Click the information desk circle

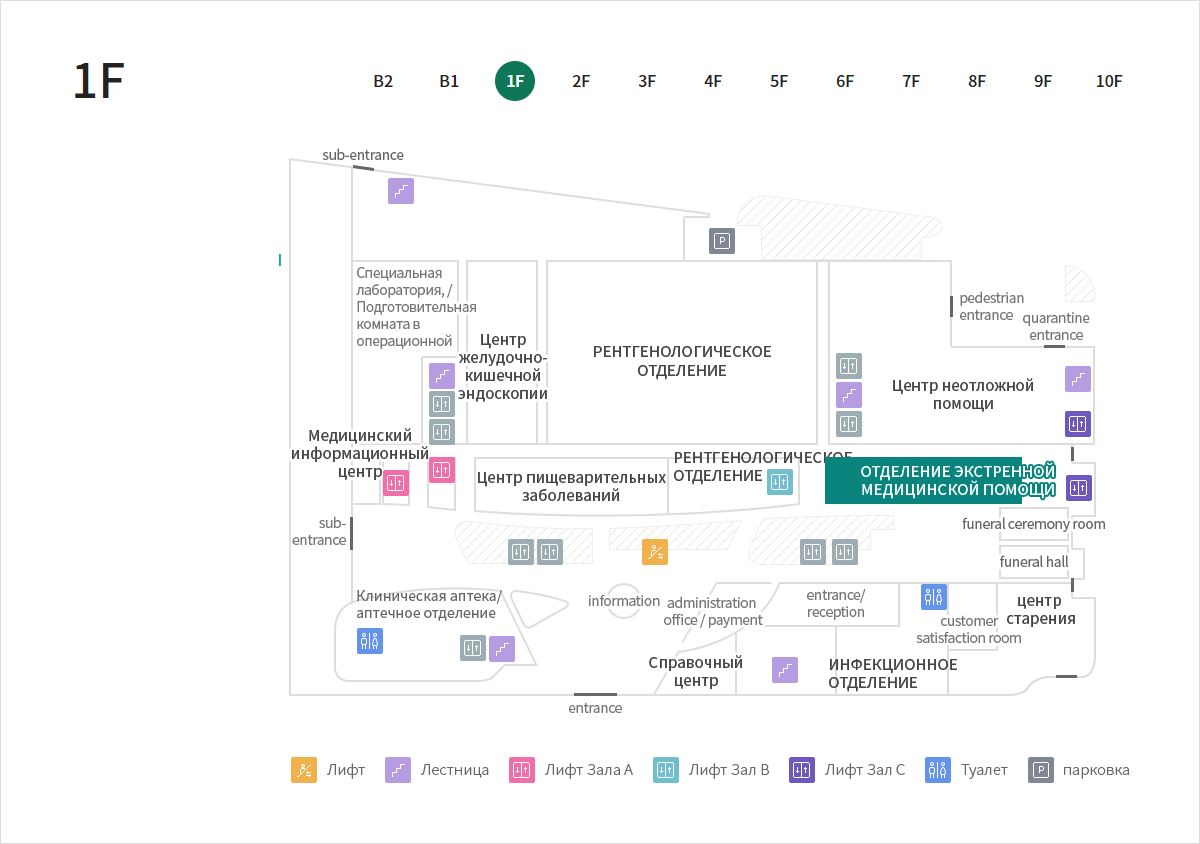point(624,601)
